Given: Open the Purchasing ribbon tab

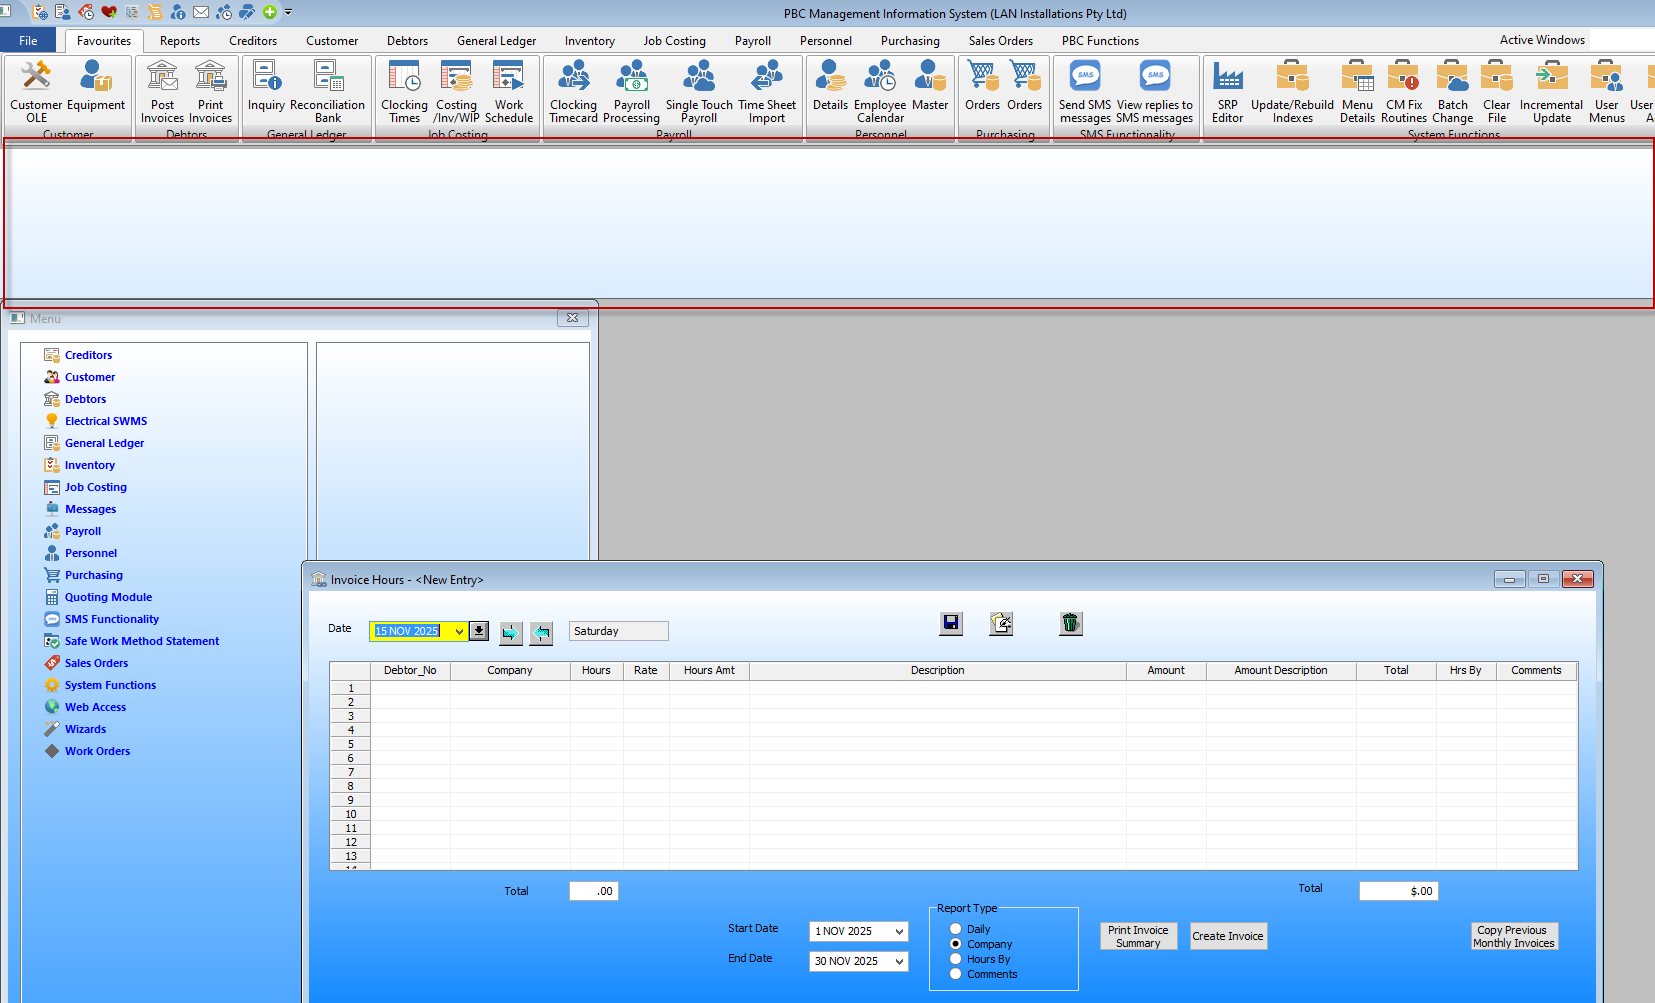Looking at the screenshot, I should [x=909, y=41].
